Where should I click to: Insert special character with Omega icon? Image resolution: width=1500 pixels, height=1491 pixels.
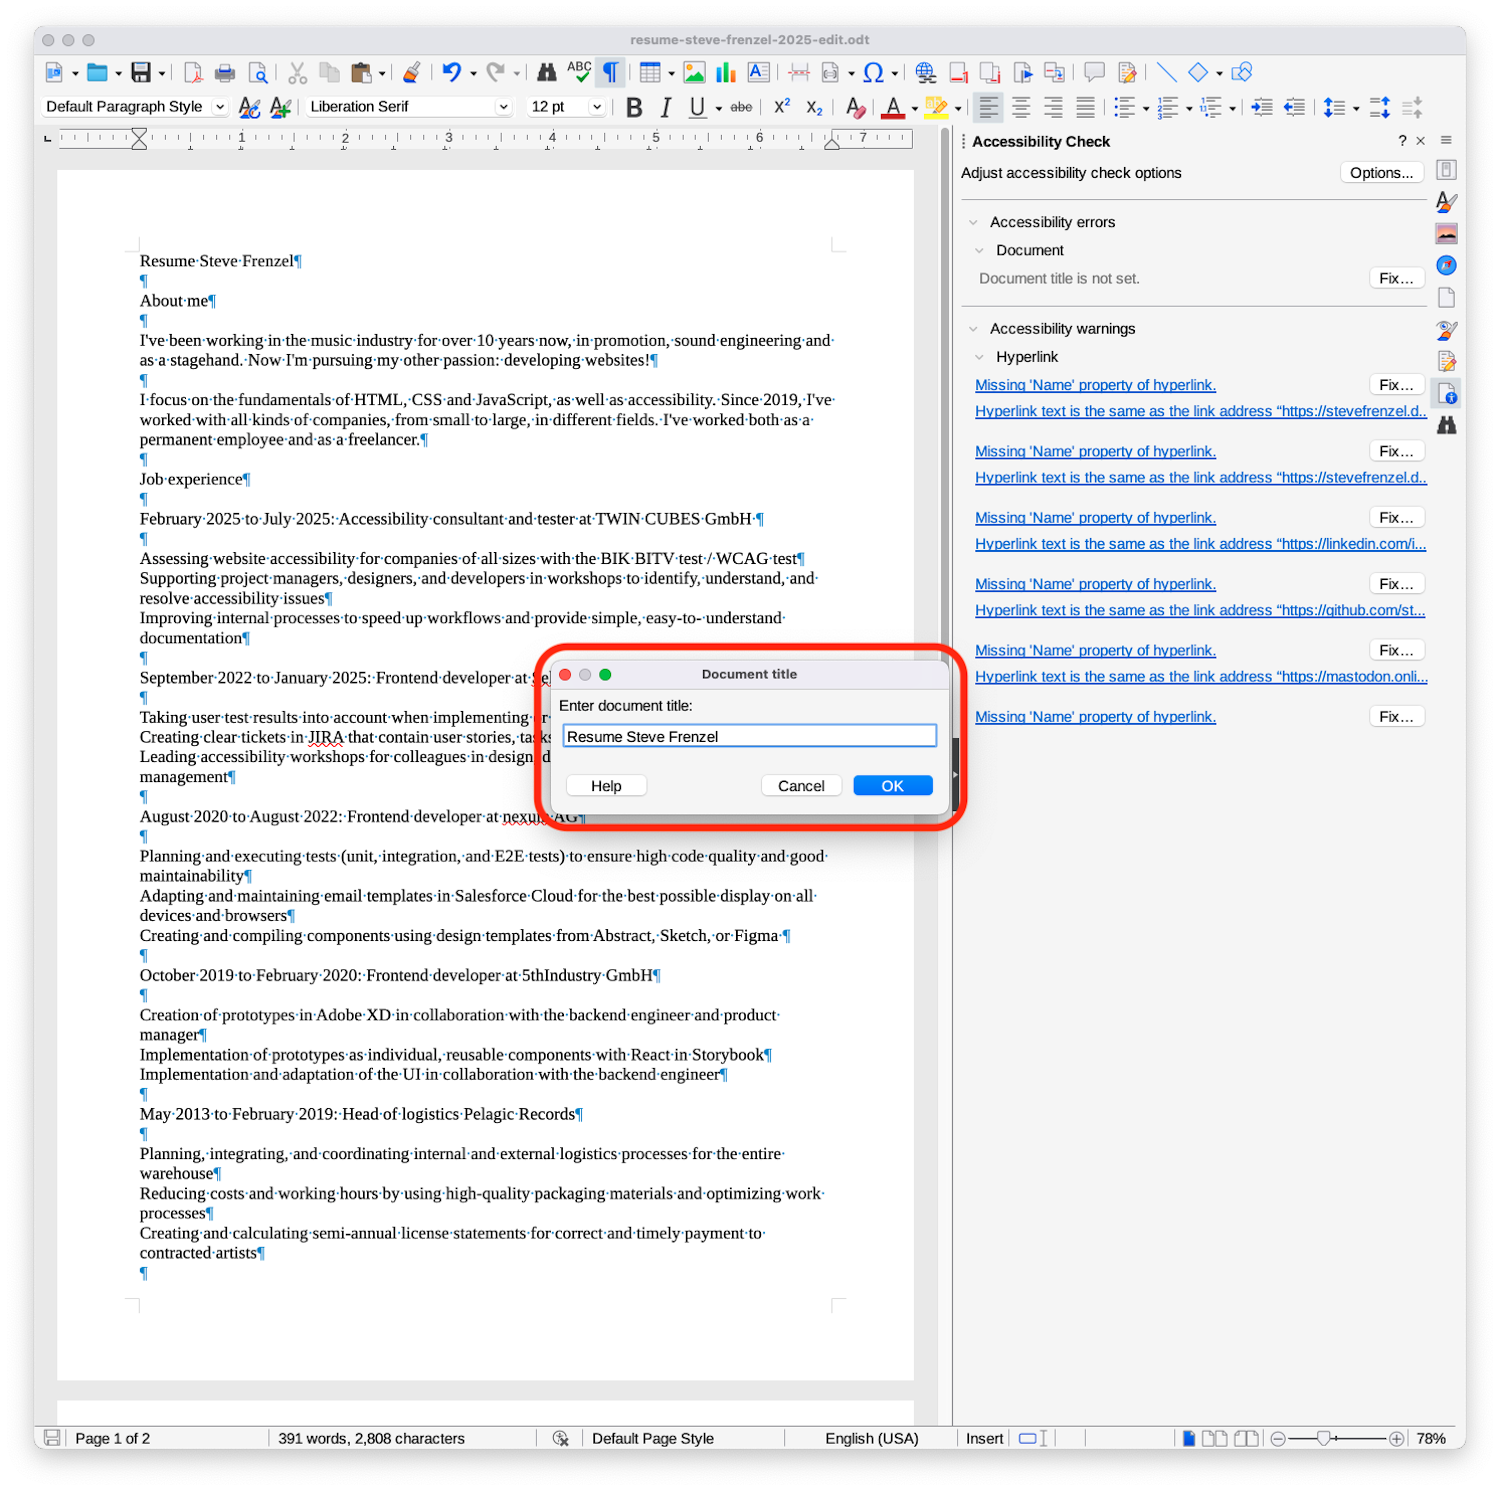coord(873,73)
